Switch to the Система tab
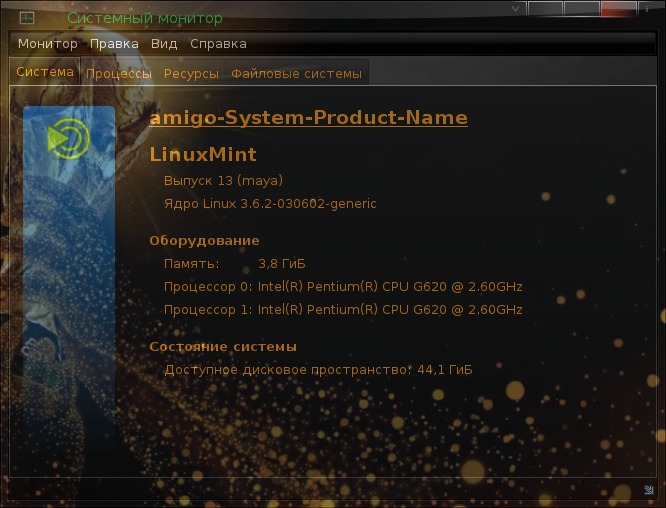Screen dimensions: 666x508 click(x=45, y=71)
